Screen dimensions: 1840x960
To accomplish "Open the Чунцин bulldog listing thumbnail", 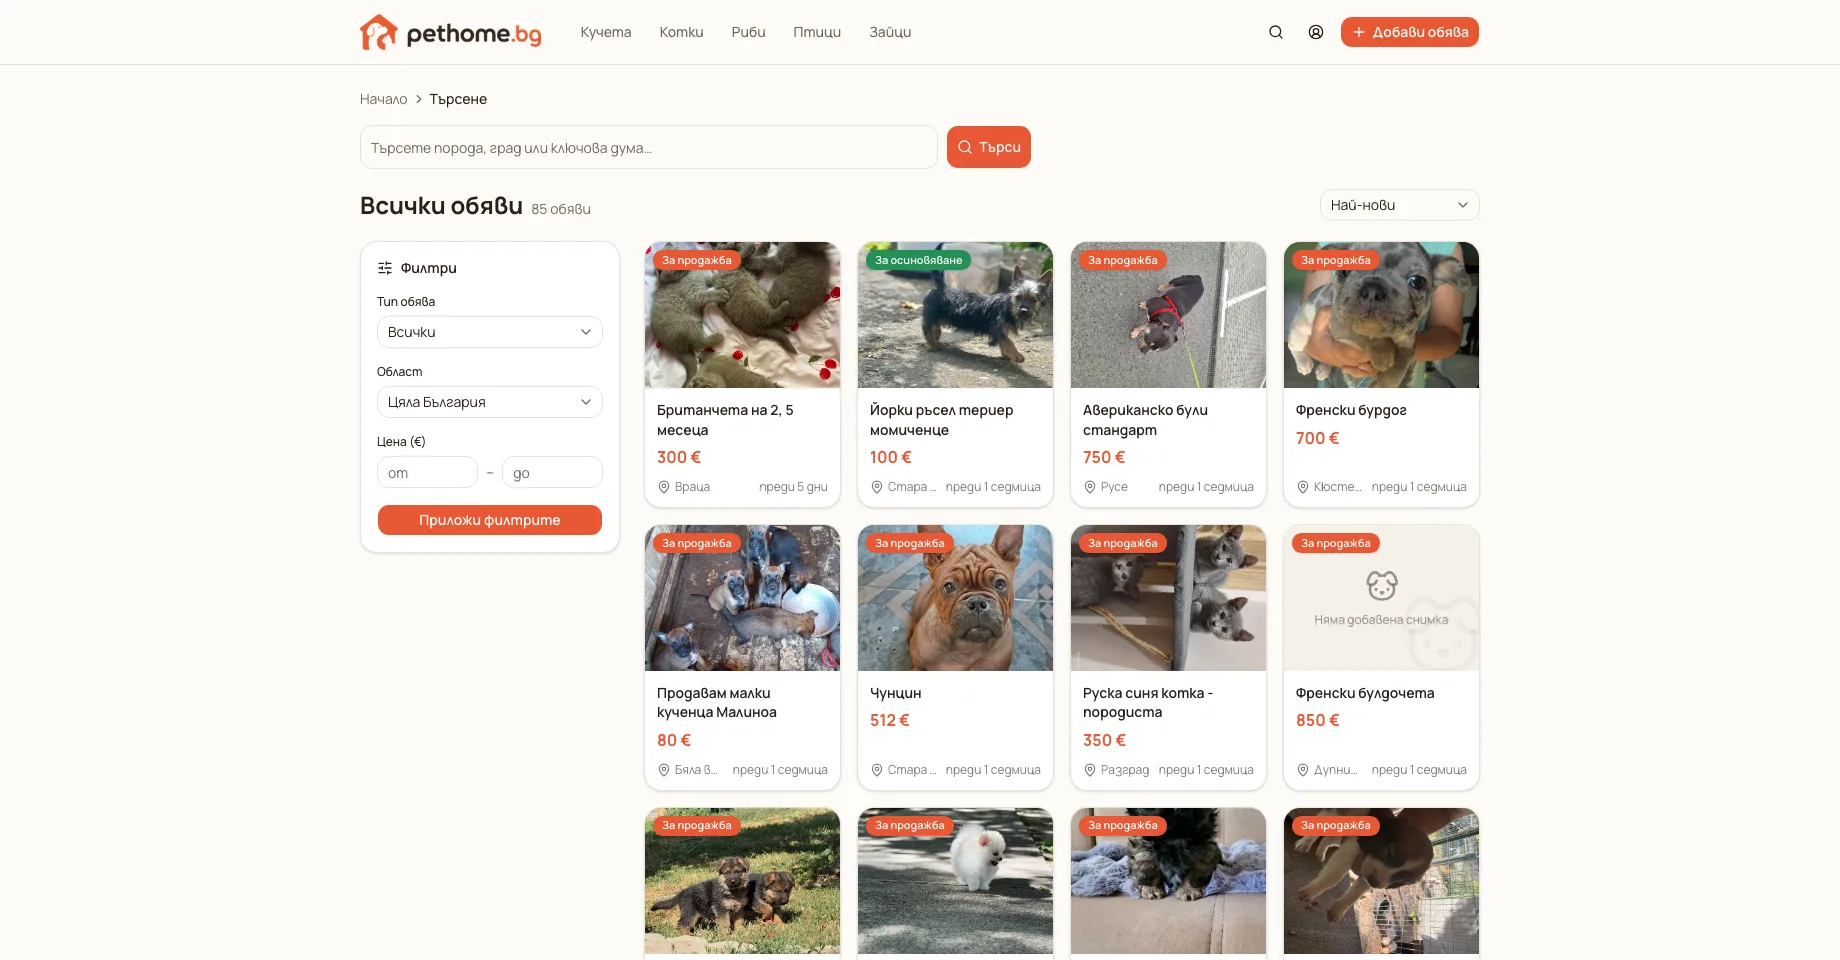I will point(955,598).
